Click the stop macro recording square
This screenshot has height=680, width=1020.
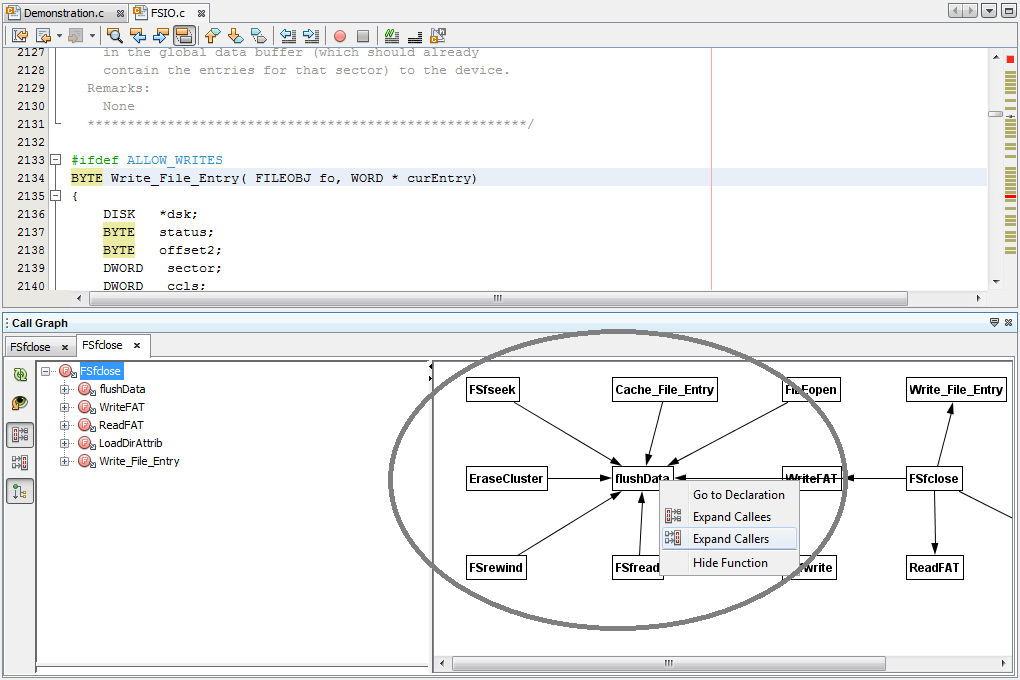tap(363, 35)
